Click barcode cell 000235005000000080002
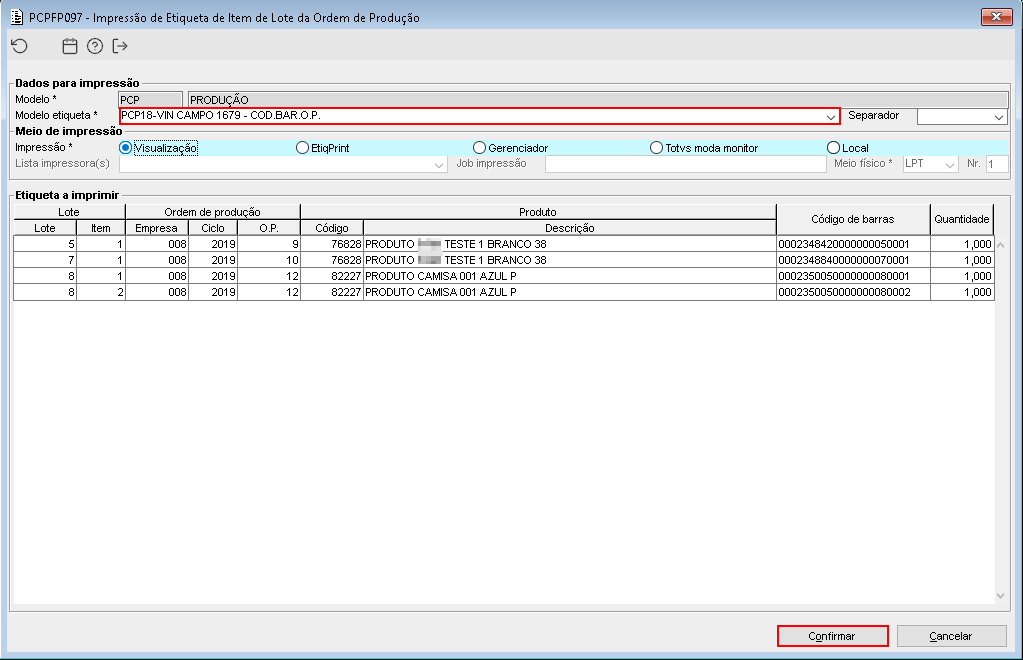Viewport: 1023px width, 660px height. click(x=853, y=292)
